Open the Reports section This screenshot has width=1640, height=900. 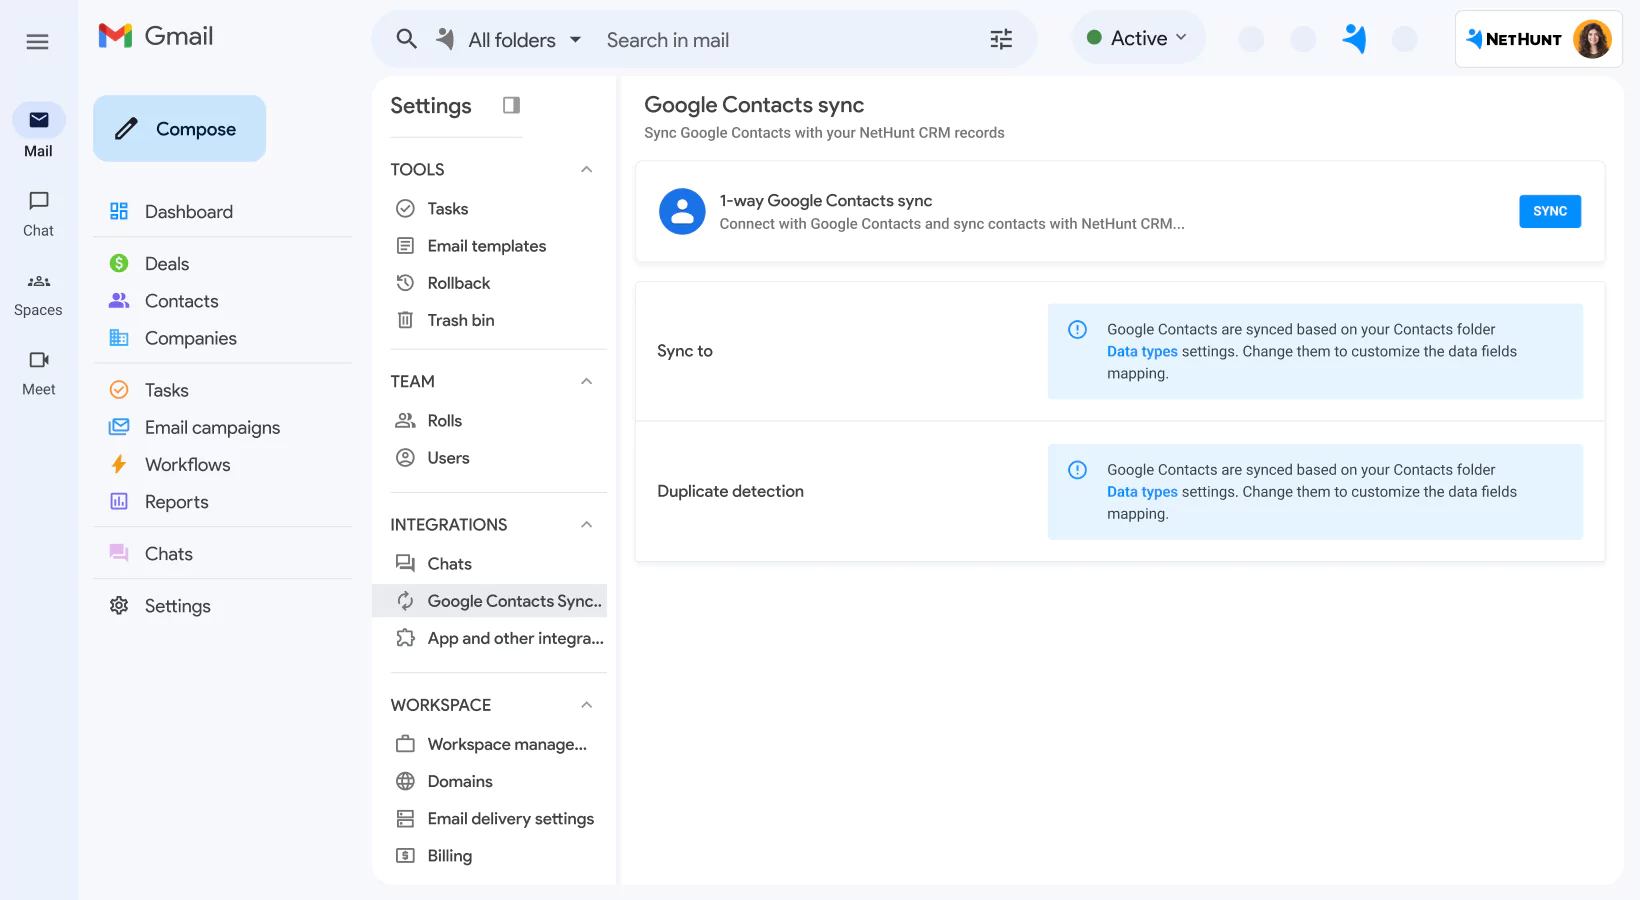(176, 502)
